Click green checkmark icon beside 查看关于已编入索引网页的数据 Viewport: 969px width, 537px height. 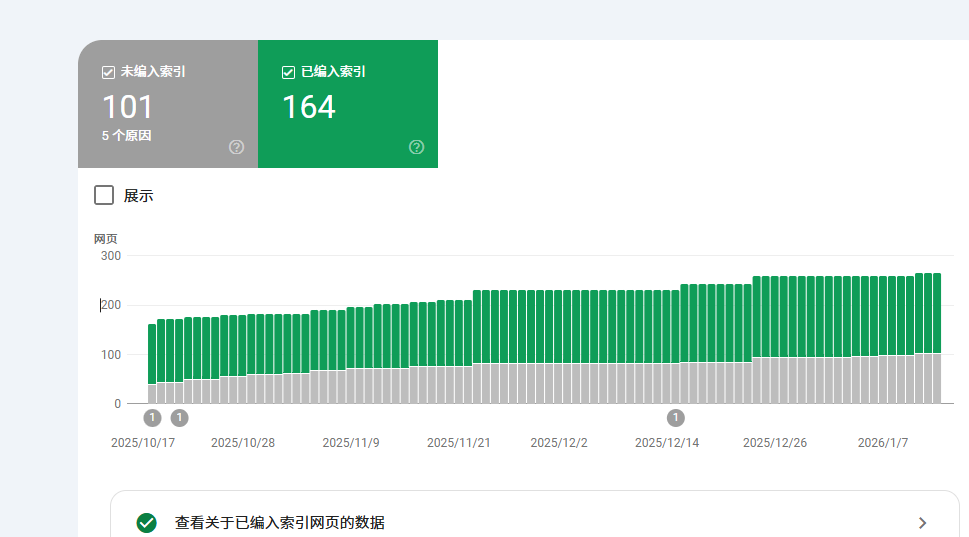tap(147, 522)
